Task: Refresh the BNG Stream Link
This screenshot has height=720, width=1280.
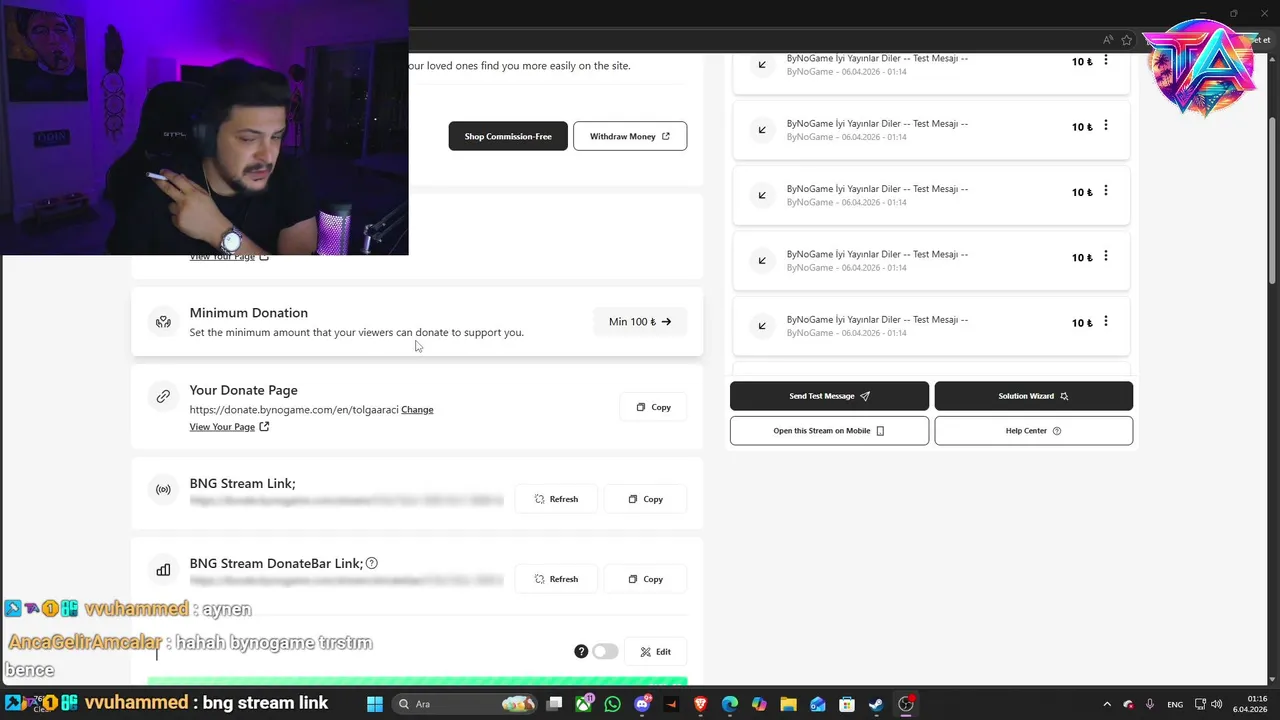Action: pos(556,499)
